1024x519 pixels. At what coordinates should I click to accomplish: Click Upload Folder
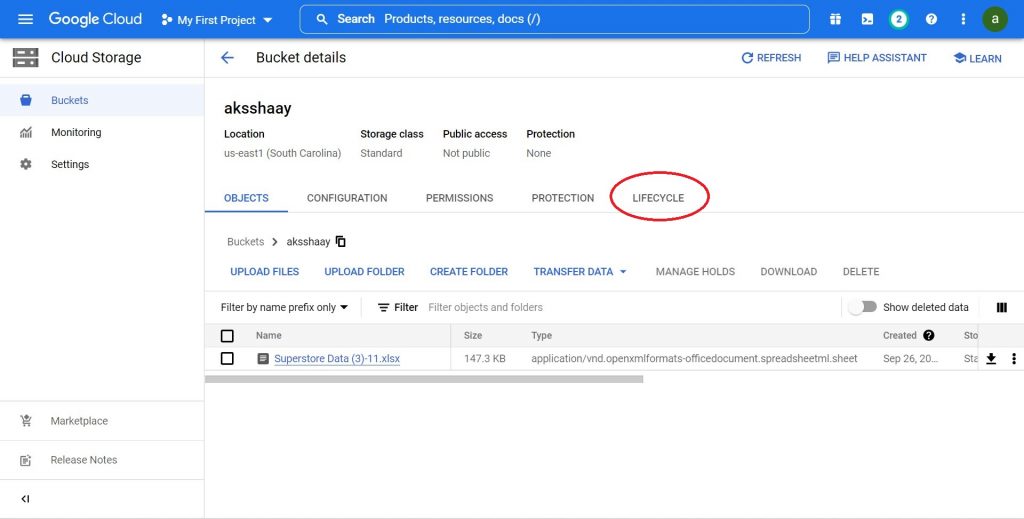point(364,272)
